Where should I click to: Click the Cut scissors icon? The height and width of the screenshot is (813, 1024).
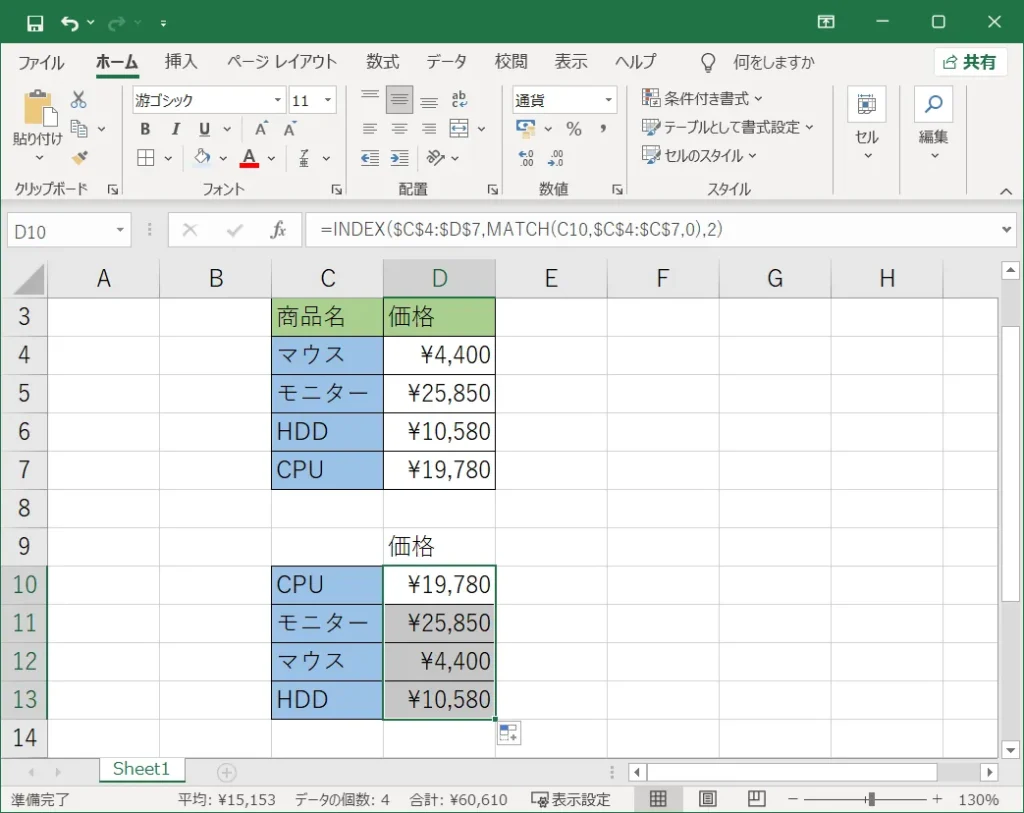(x=79, y=100)
